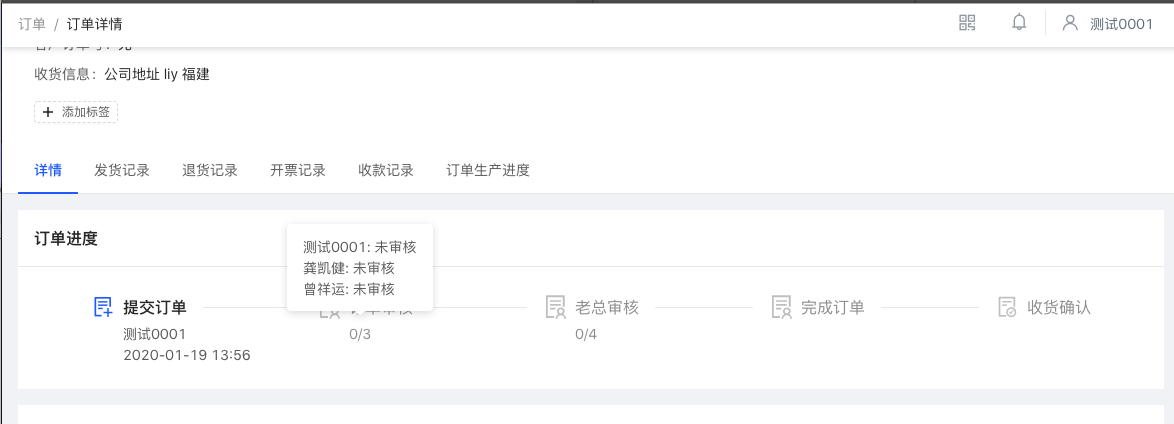Go to 订单 breadcrumb link
Image resolution: width=1174 pixels, height=424 pixels.
32,24
